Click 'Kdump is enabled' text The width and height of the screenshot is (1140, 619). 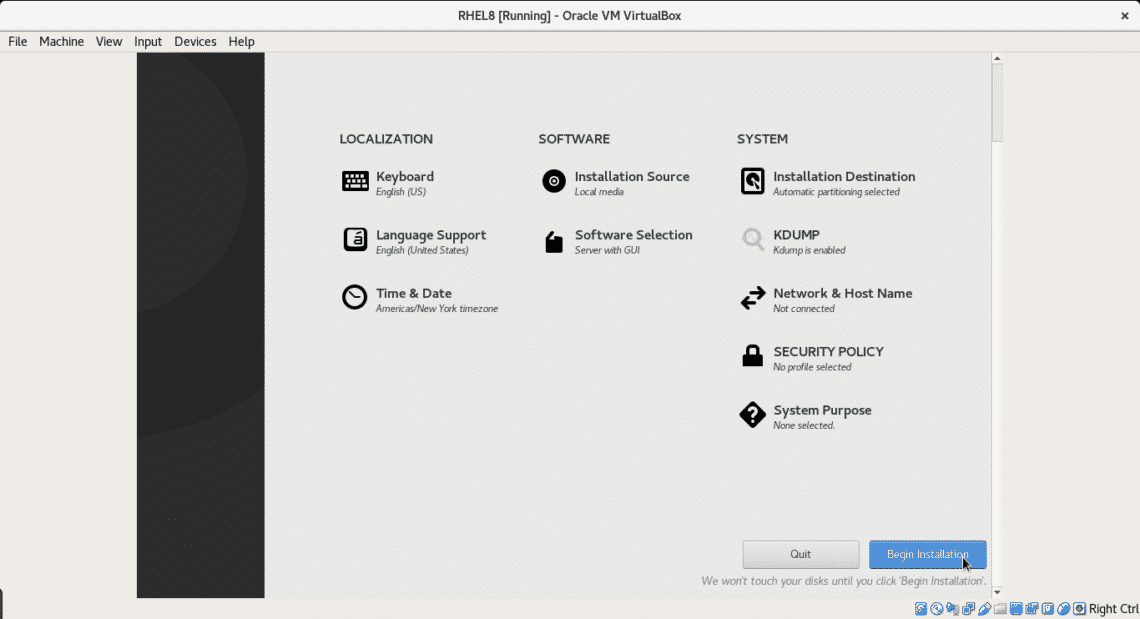[809, 250]
